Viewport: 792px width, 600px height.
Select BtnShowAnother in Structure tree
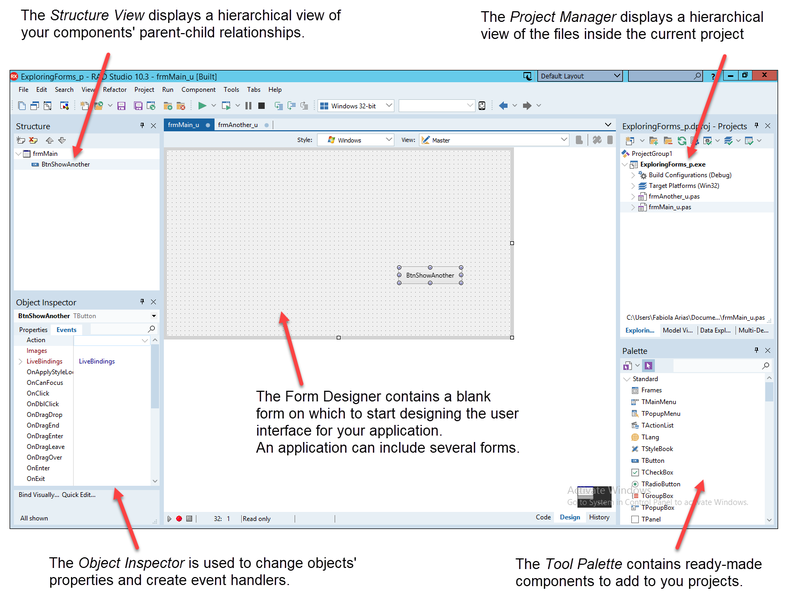pyautogui.click(x=61, y=165)
